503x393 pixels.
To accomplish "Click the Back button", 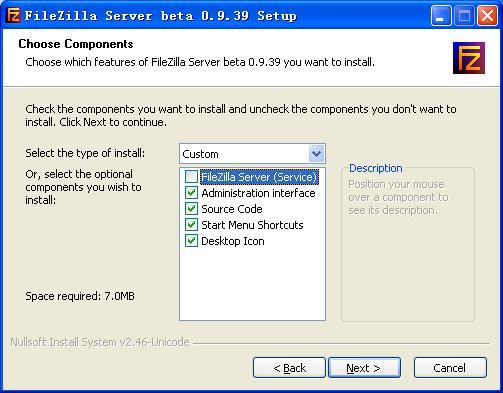I will (289, 368).
